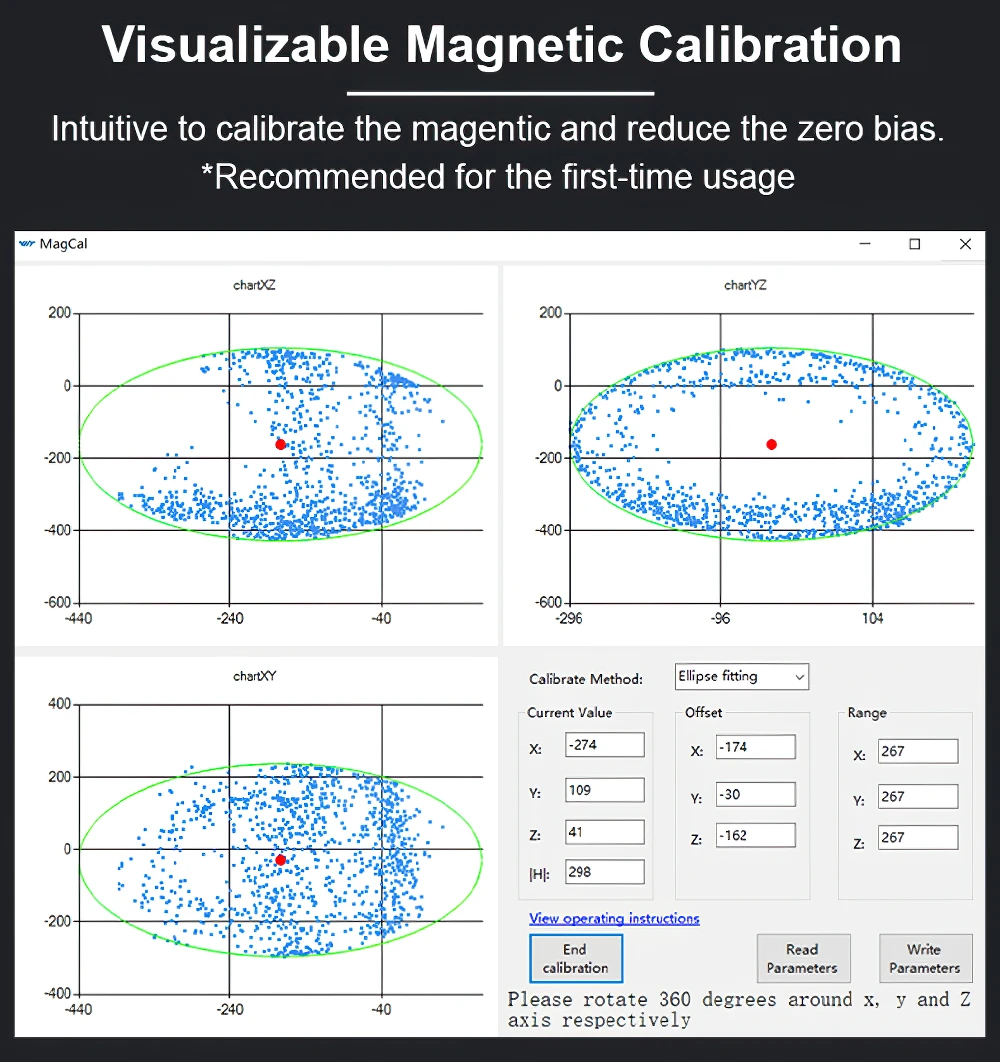Select the Offset Y input field
The height and width of the screenshot is (1062, 1000).
click(755, 795)
